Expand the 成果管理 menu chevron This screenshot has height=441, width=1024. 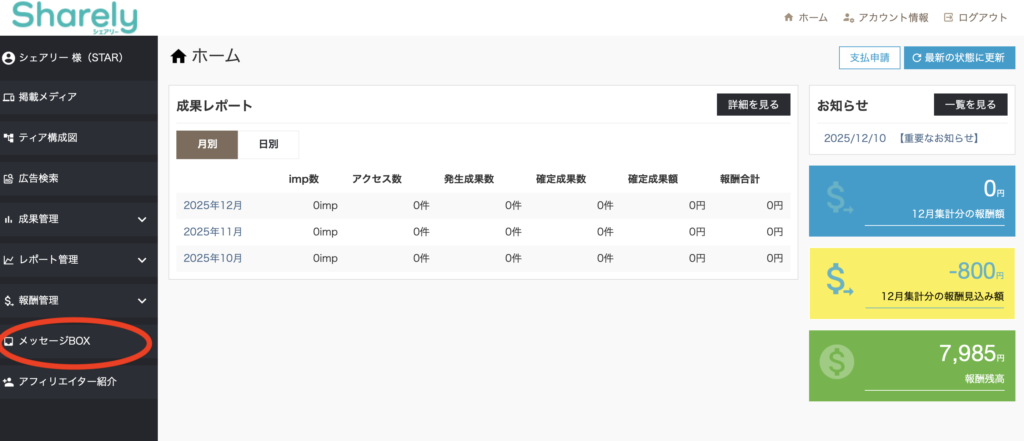(142, 219)
